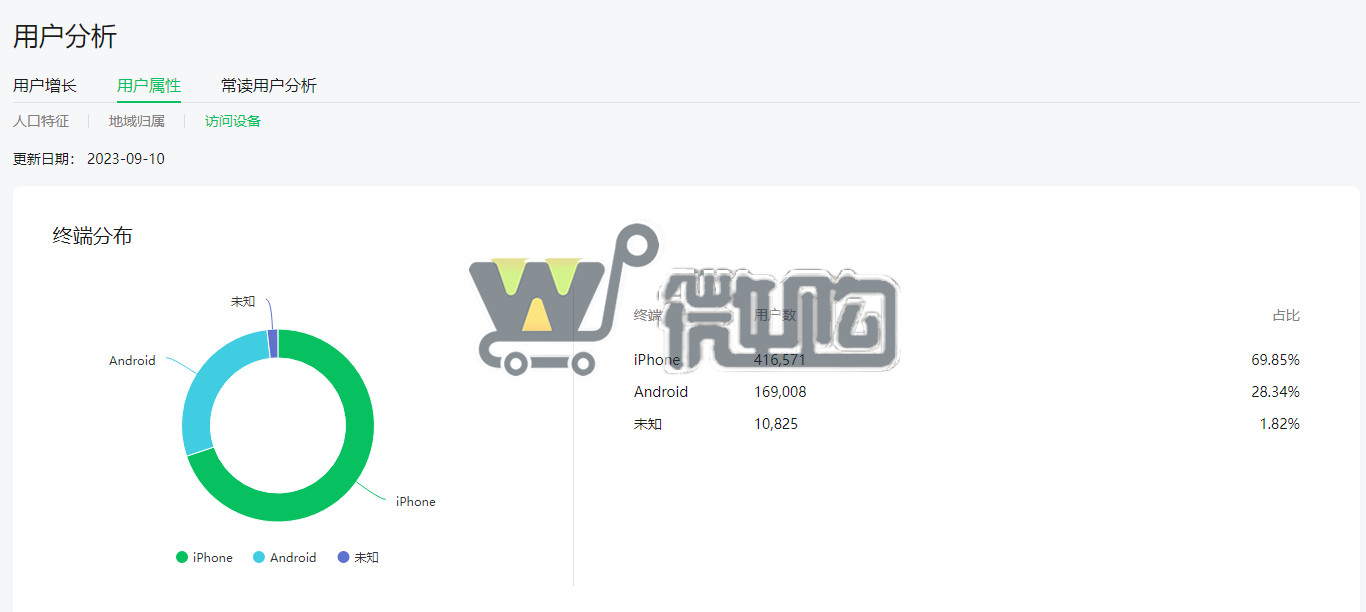Select the 未知 row in the table
This screenshot has width=1366, height=612.
[967, 424]
